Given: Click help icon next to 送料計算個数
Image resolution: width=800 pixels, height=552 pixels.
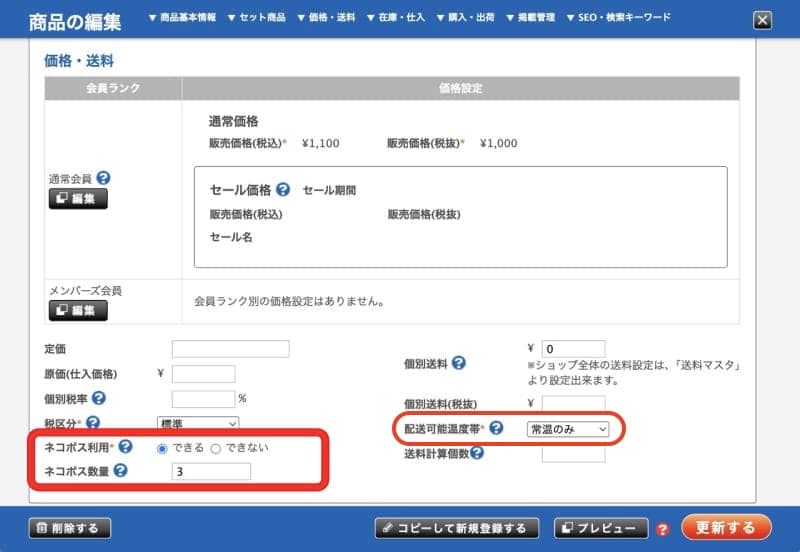Looking at the screenshot, I should pyautogui.click(x=477, y=453).
